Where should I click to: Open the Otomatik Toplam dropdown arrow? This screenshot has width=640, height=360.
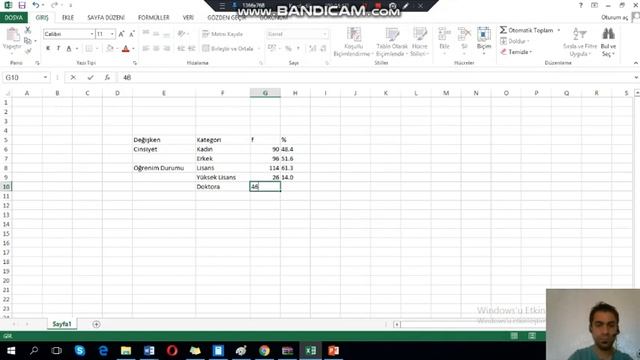(x=559, y=30)
